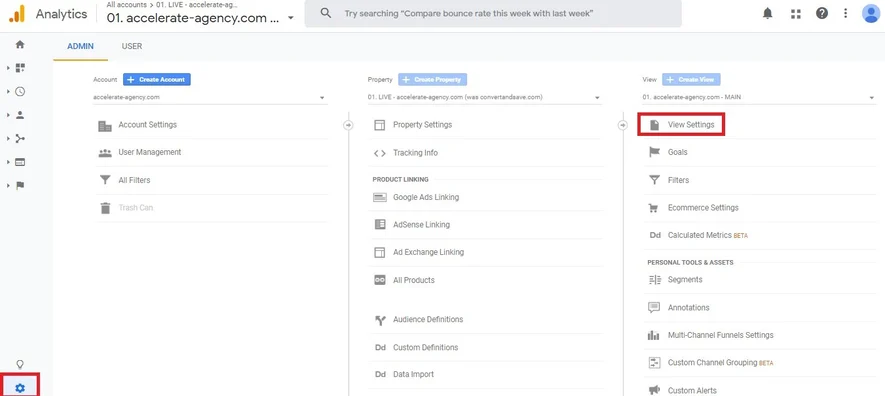
Task: Open the notifications bell
Action: [x=768, y=13]
